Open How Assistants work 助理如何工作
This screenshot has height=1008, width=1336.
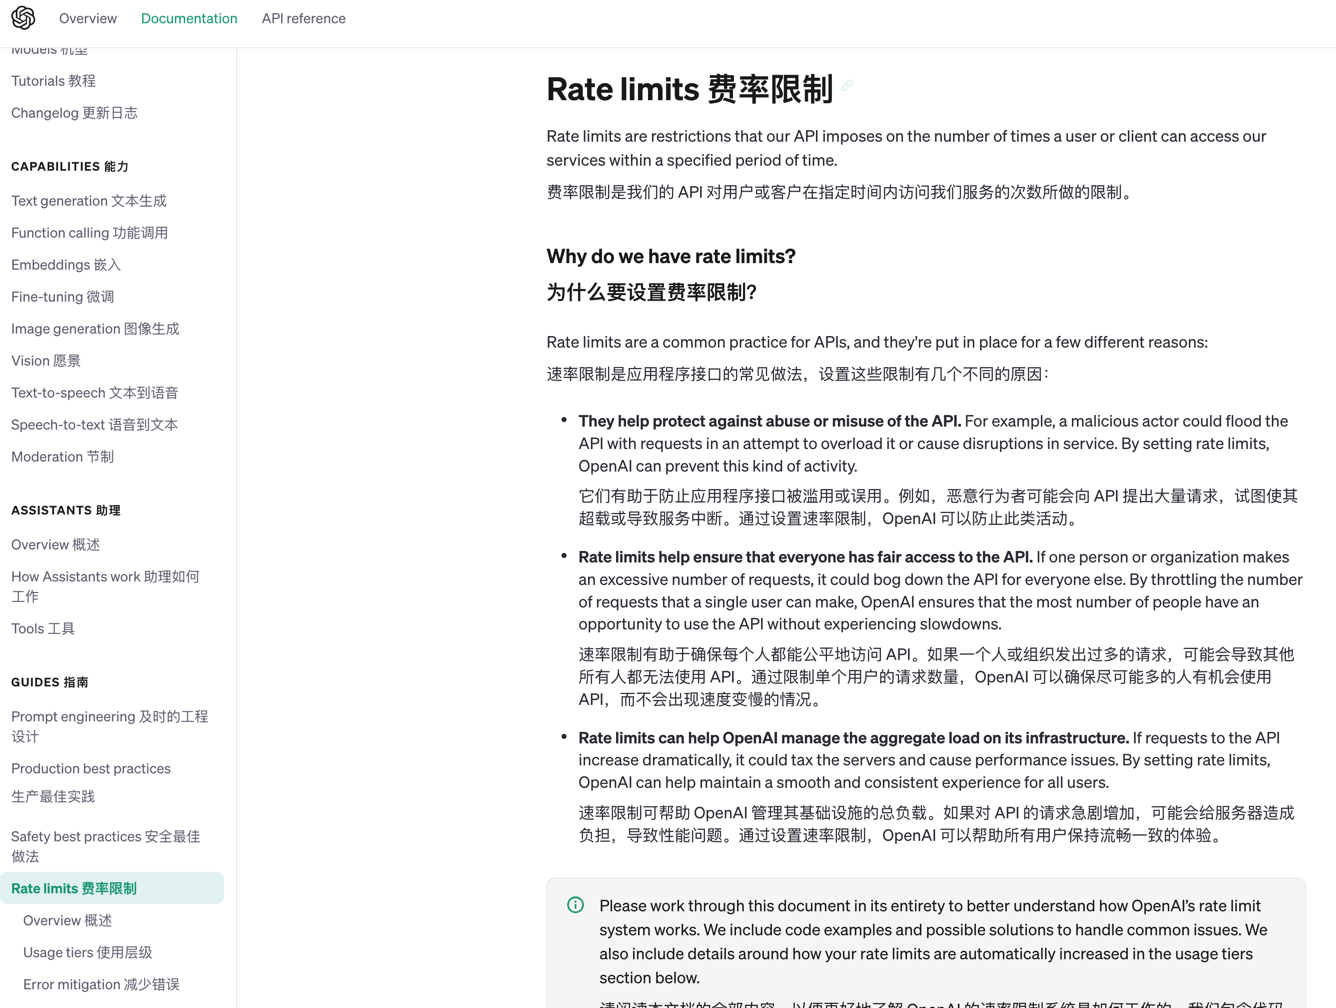click(105, 587)
